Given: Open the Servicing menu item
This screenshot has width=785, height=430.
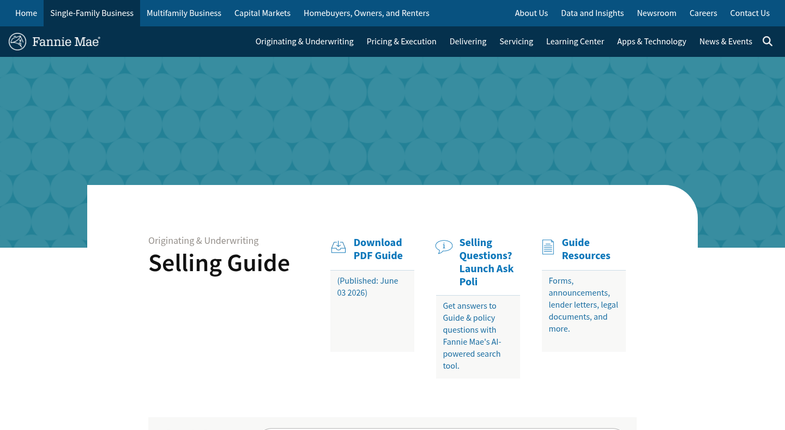Looking at the screenshot, I should pyautogui.click(x=516, y=42).
